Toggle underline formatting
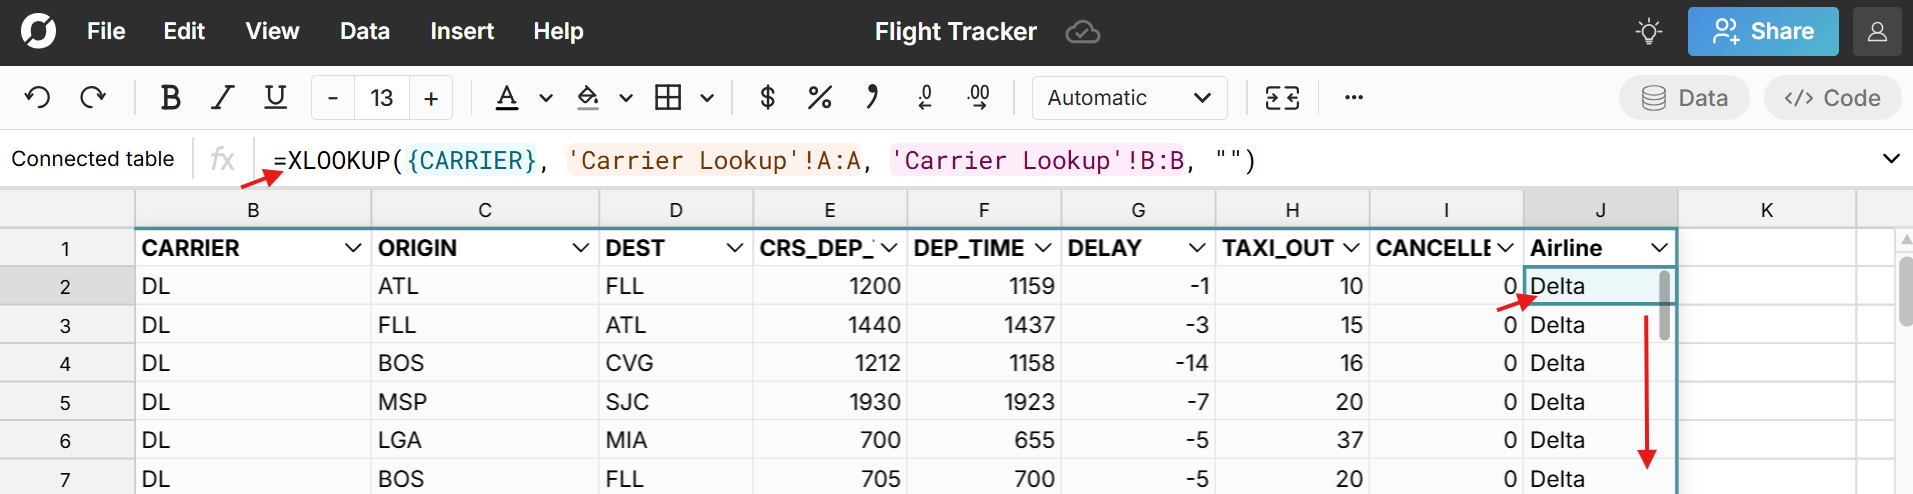The image size is (1913, 494). 275,97
